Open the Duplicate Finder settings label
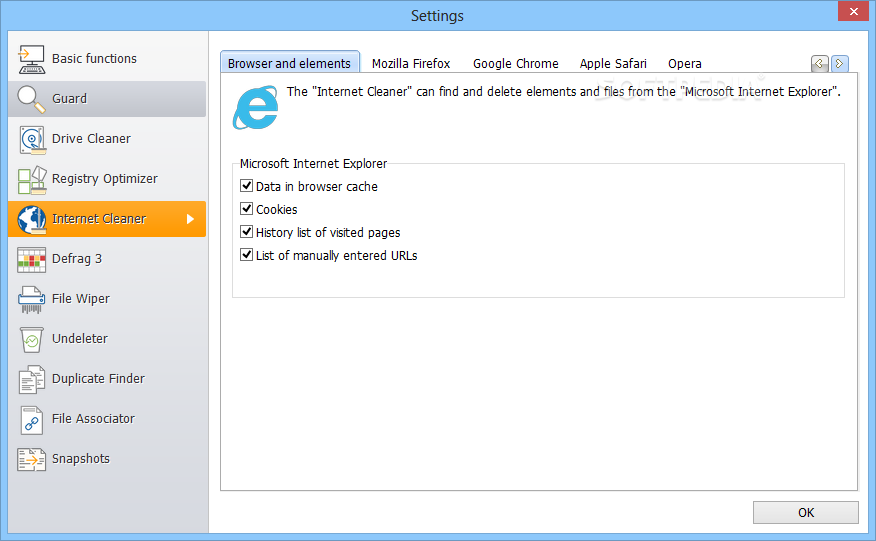876x541 pixels. point(98,379)
